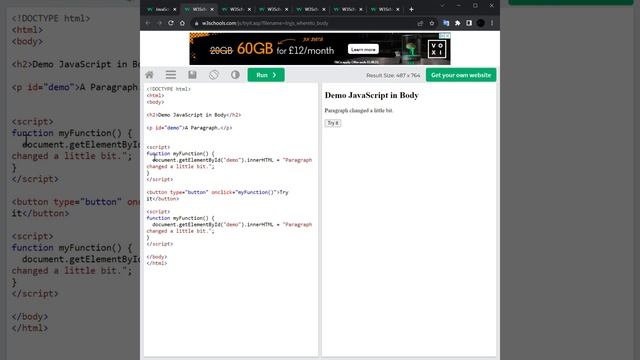Close the first browser tab with its X
This screenshot has height=360, width=640.
(175, 9)
